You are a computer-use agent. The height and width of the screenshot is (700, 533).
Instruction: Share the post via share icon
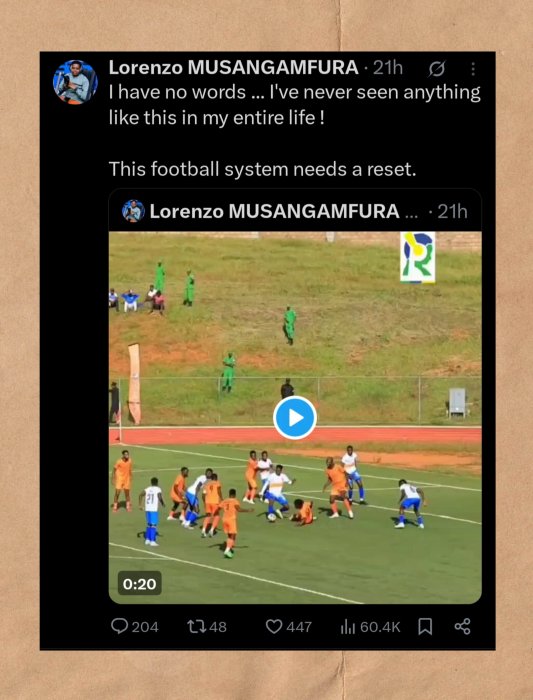[x=462, y=626]
